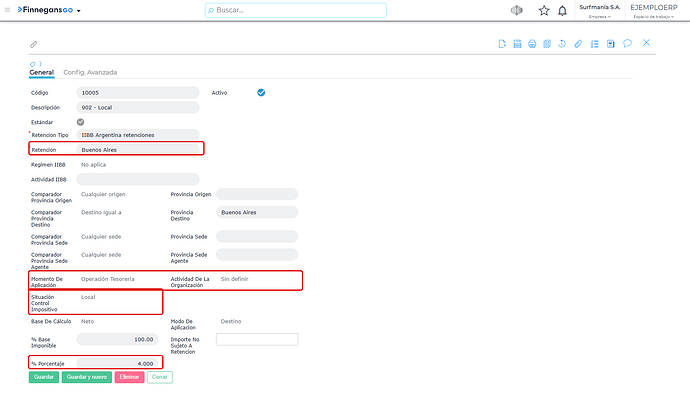Click empty Provincia Sede Agente field
690x402 pixels.
tap(257, 255)
